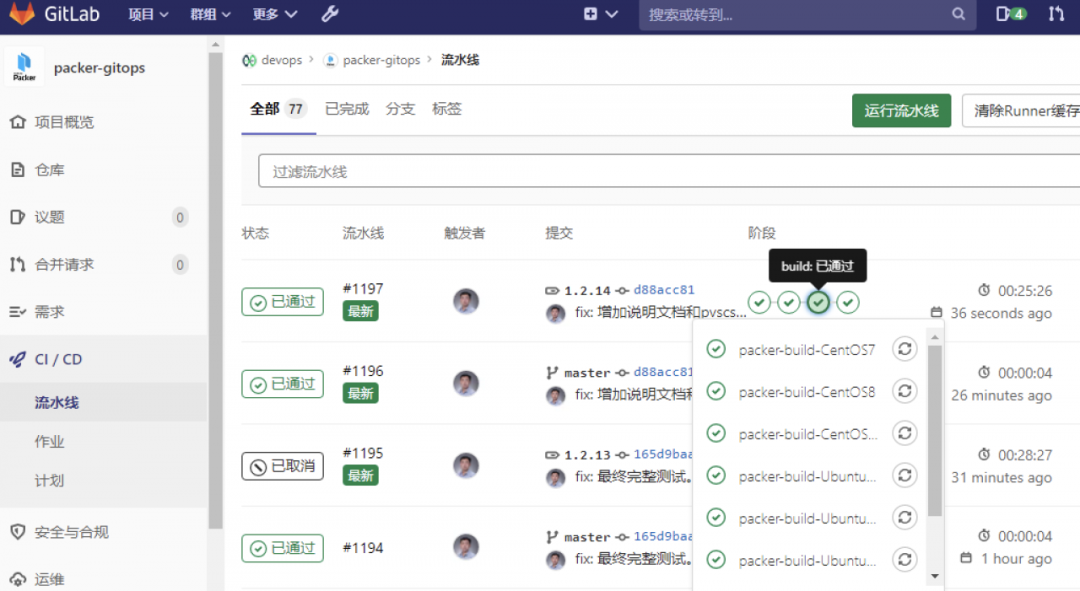Click trigger user avatar for pipeline #1197
This screenshot has width=1080, height=591.
tap(466, 301)
